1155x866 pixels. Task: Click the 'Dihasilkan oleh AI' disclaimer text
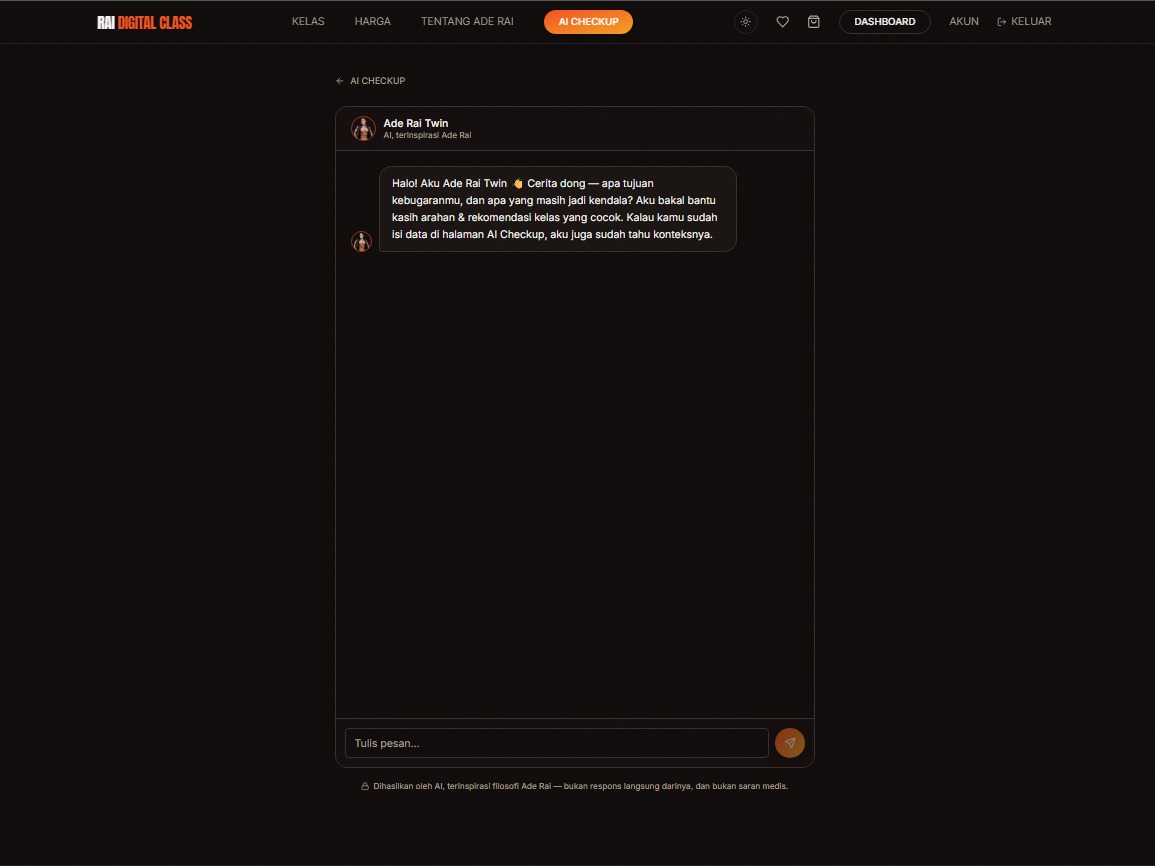pyautogui.click(x=580, y=786)
